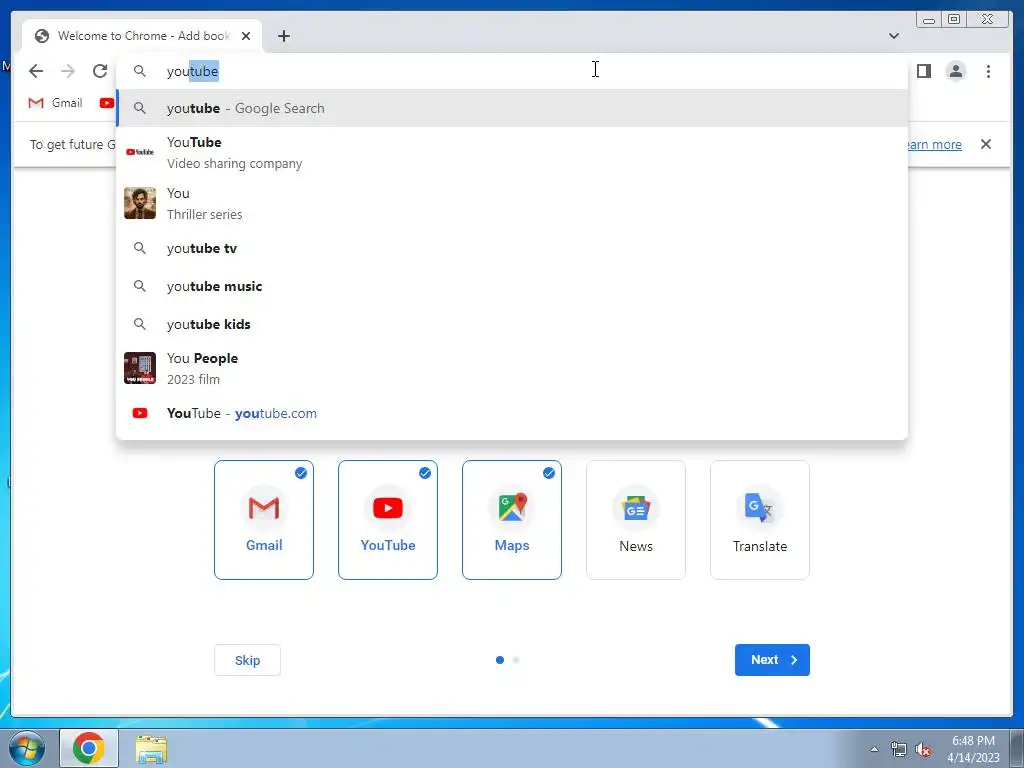Select the 'youtube tv' suggestion
The image size is (1024, 768).
pos(512,248)
